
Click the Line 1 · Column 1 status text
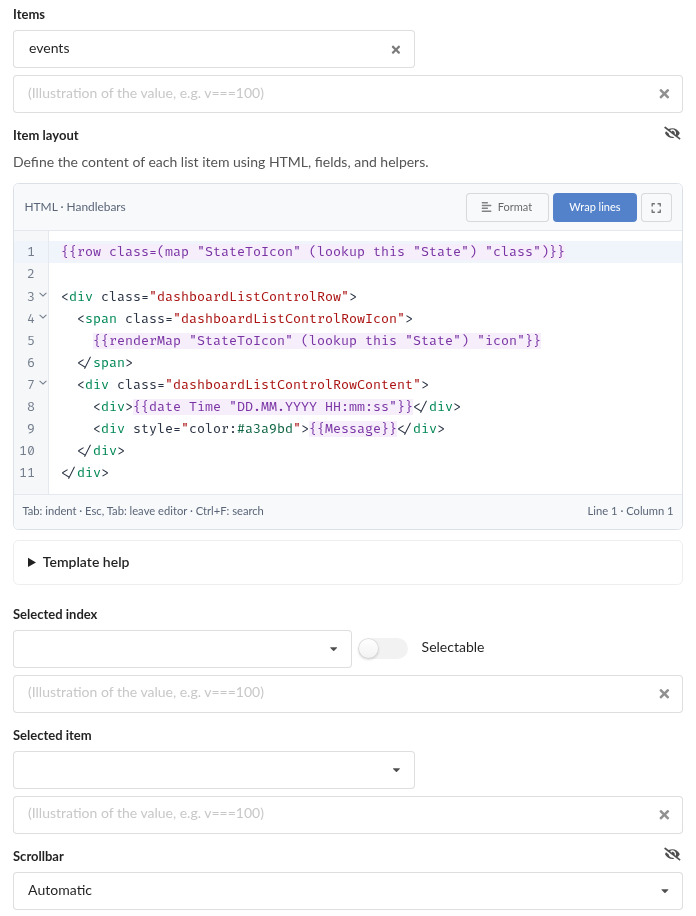(630, 511)
